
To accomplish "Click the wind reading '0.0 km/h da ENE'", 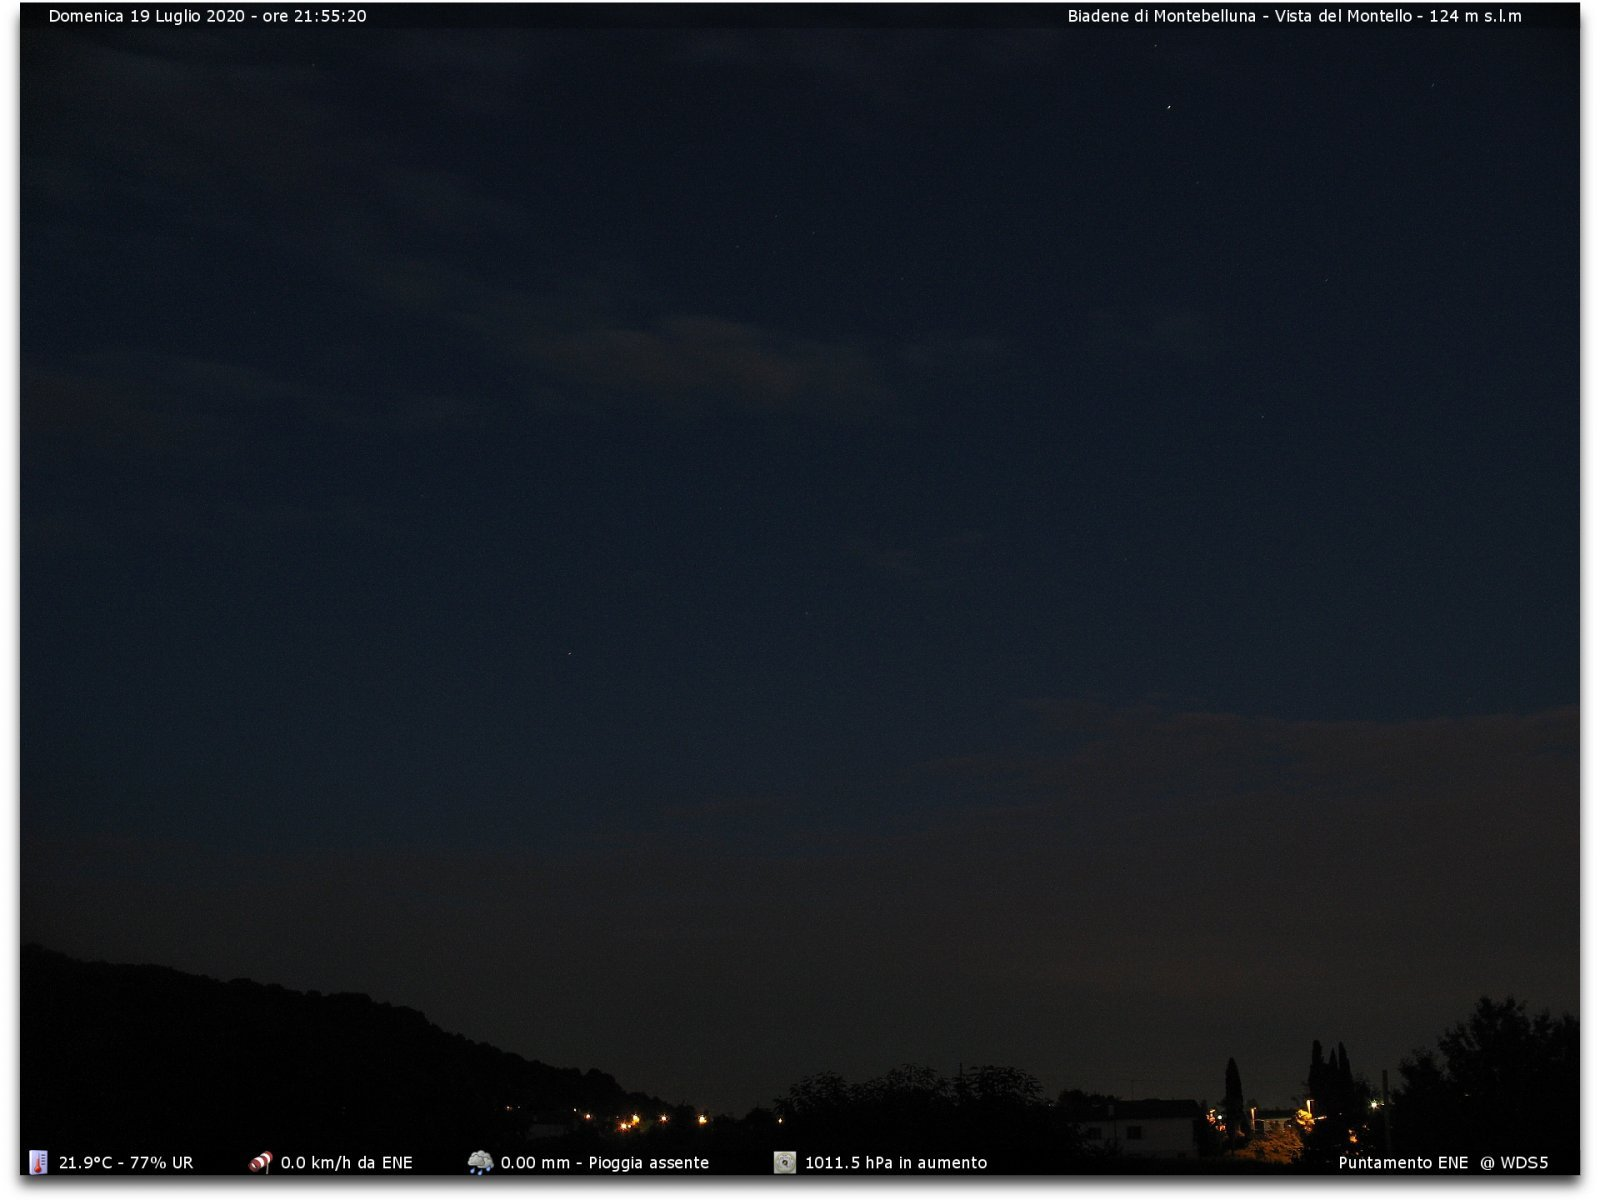I will coord(346,1163).
